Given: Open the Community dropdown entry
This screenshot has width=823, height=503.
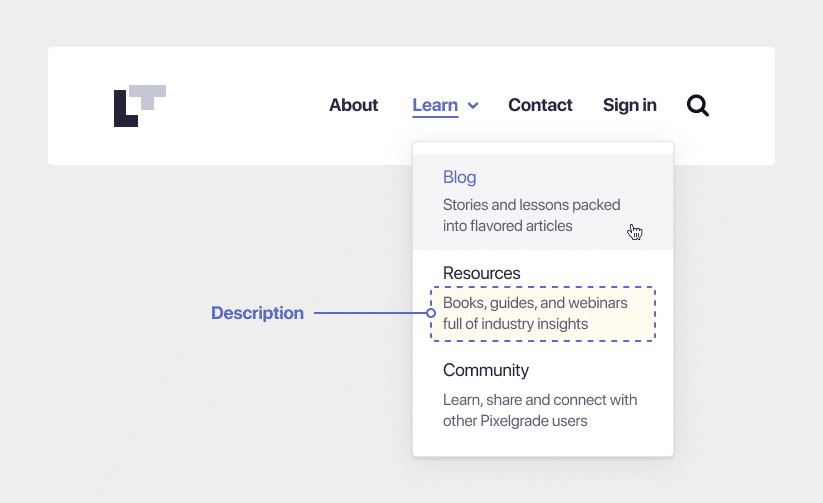Looking at the screenshot, I should coord(486,370).
